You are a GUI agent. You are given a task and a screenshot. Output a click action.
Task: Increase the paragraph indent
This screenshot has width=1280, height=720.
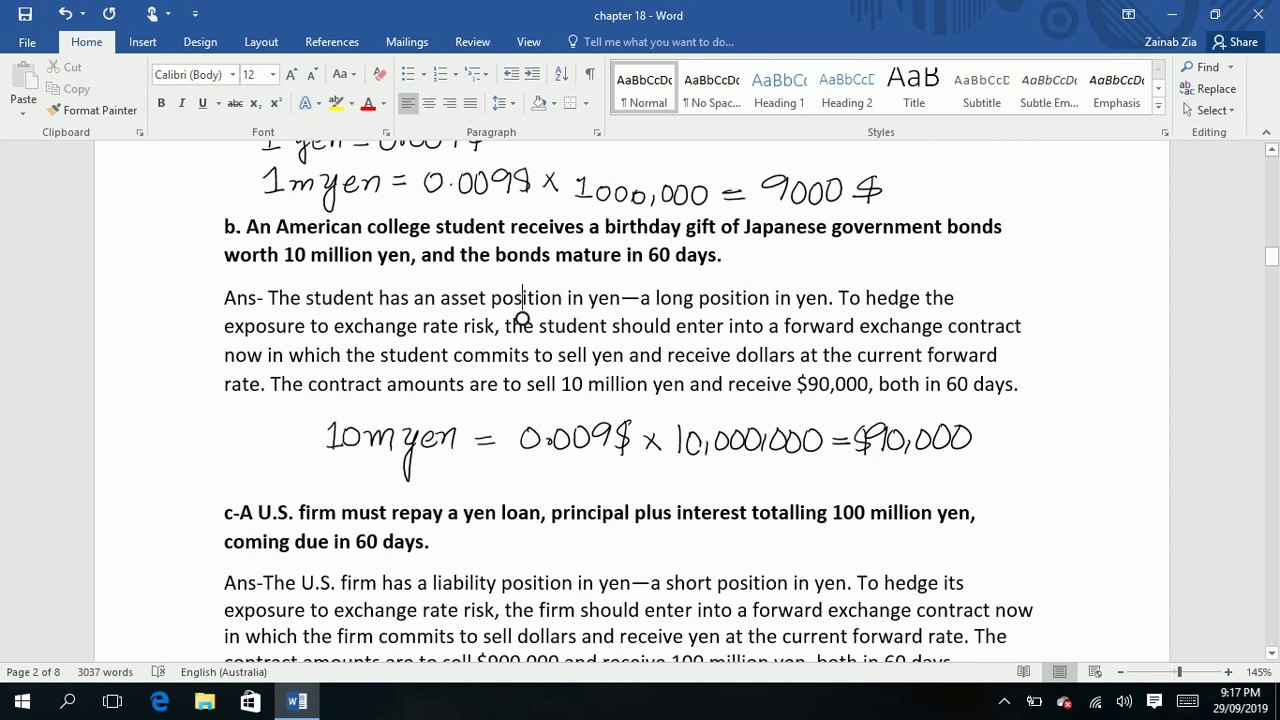[532, 74]
